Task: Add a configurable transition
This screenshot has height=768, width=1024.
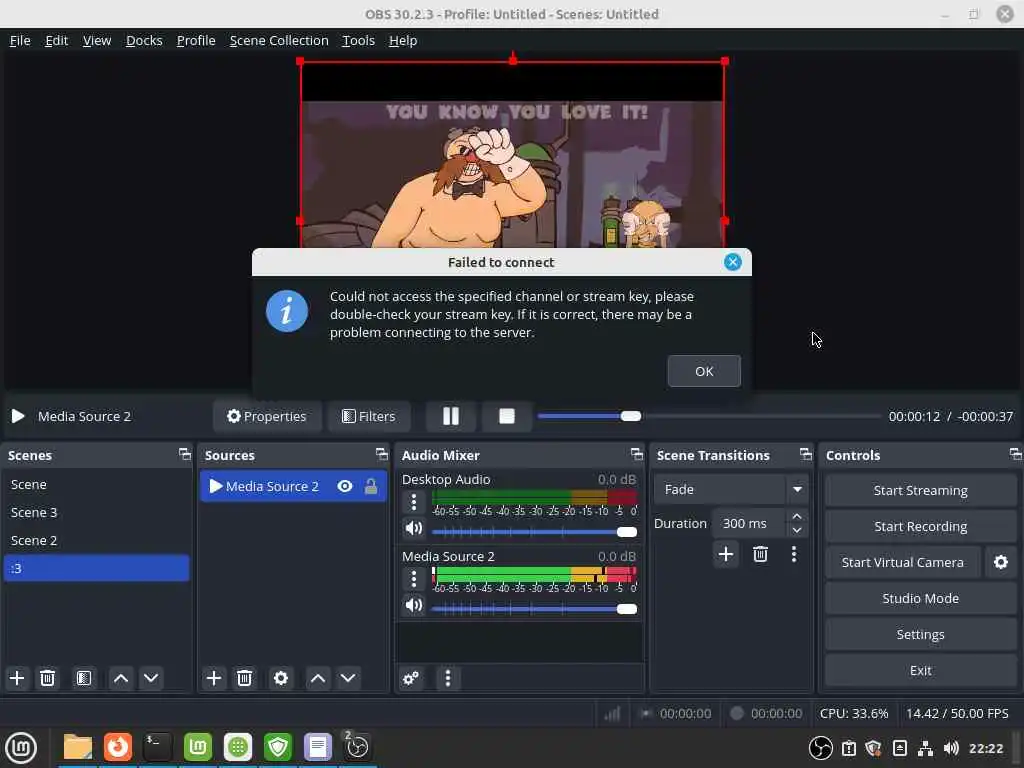Action: [x=726, y=554]
